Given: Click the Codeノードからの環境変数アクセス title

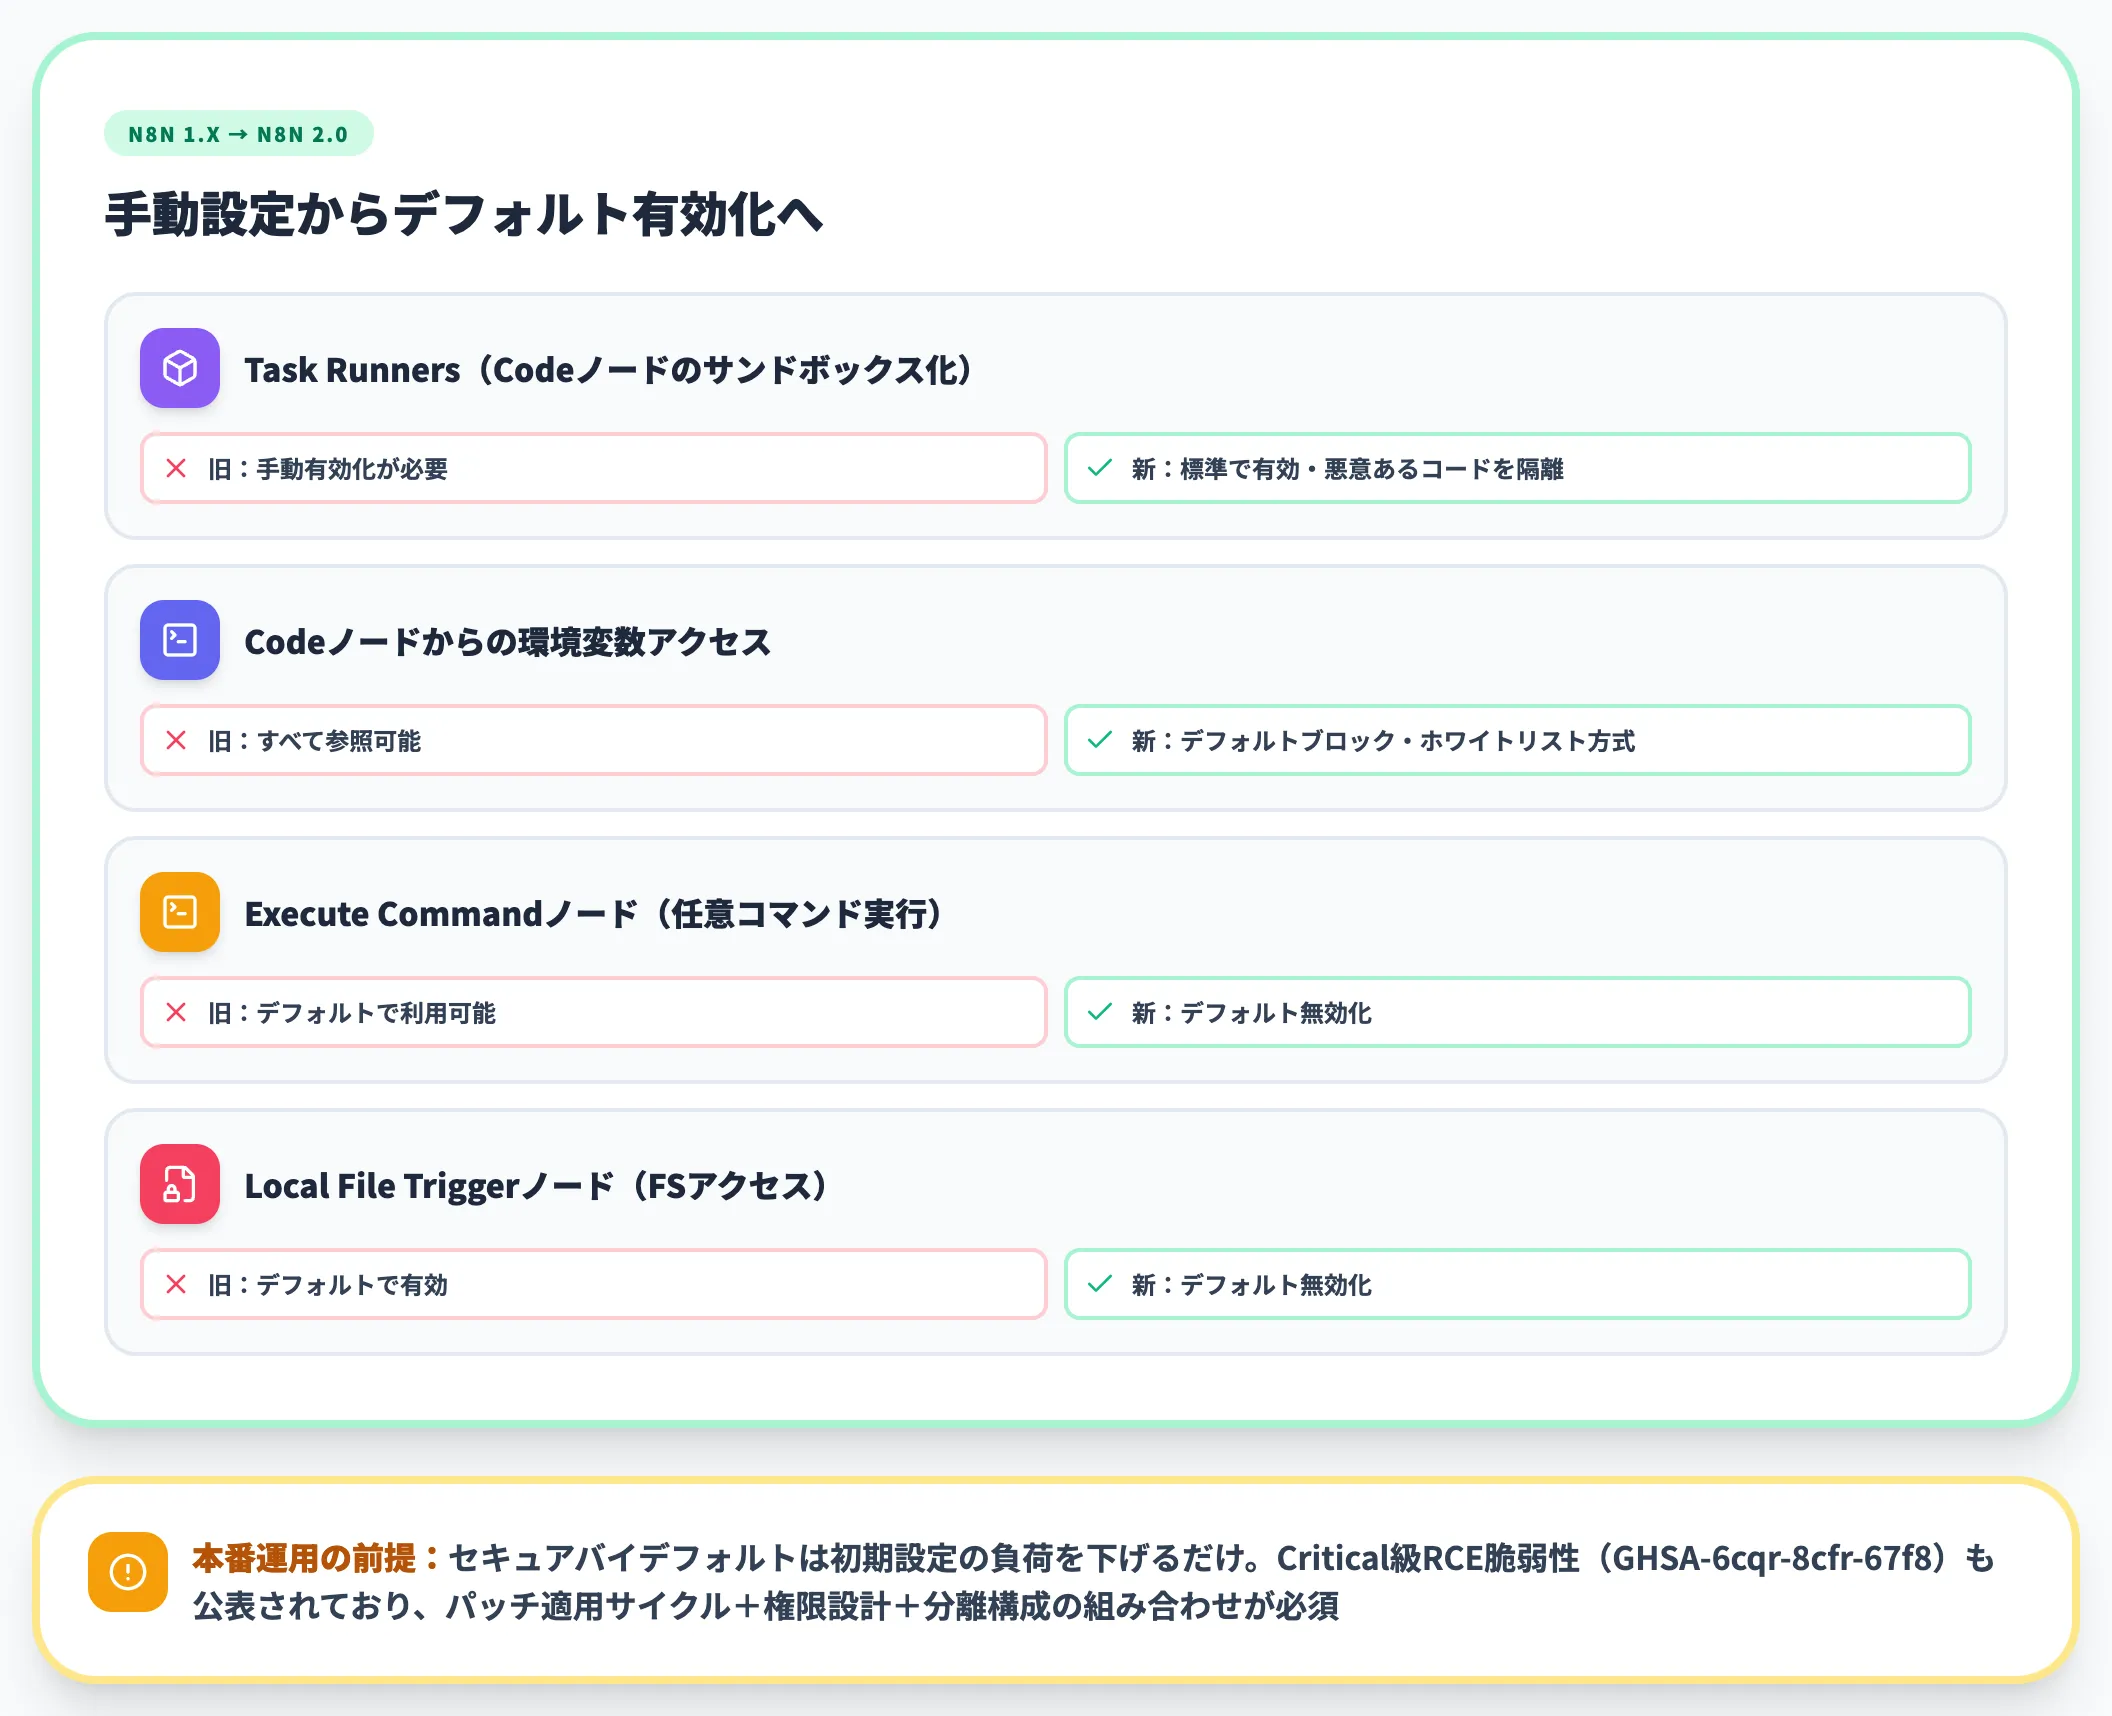Looking at the screenshot, I should tap(508, 642).
